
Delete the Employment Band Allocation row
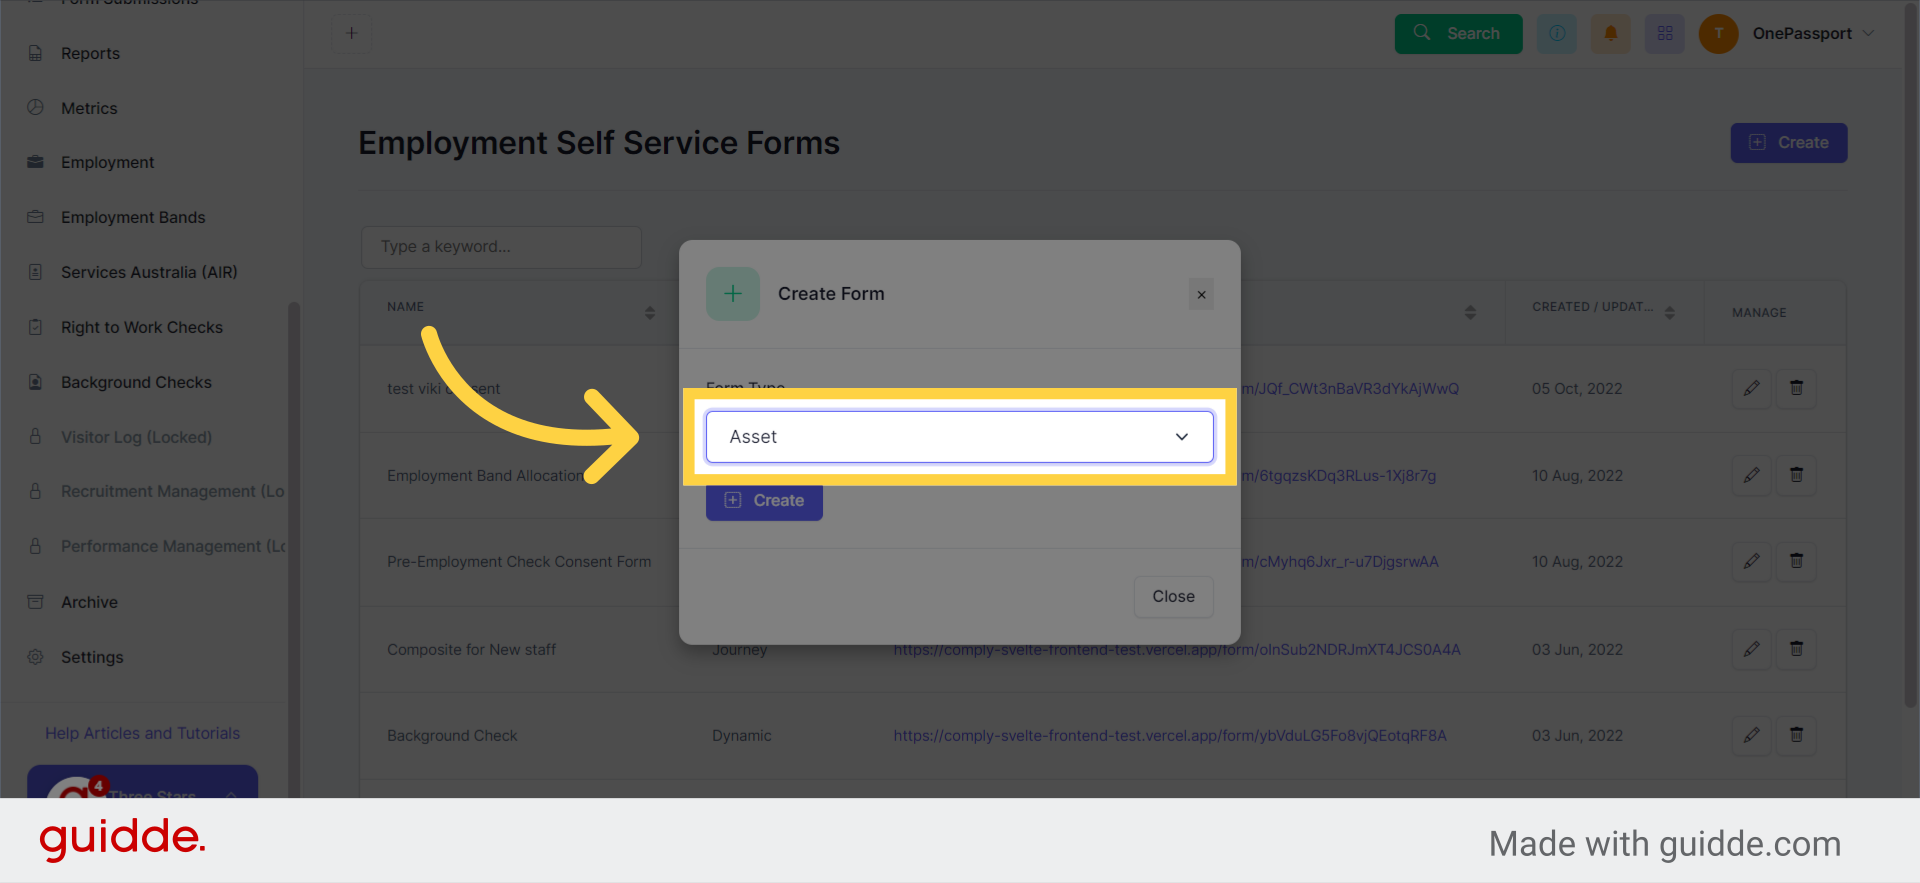[x=1797, y=475]
